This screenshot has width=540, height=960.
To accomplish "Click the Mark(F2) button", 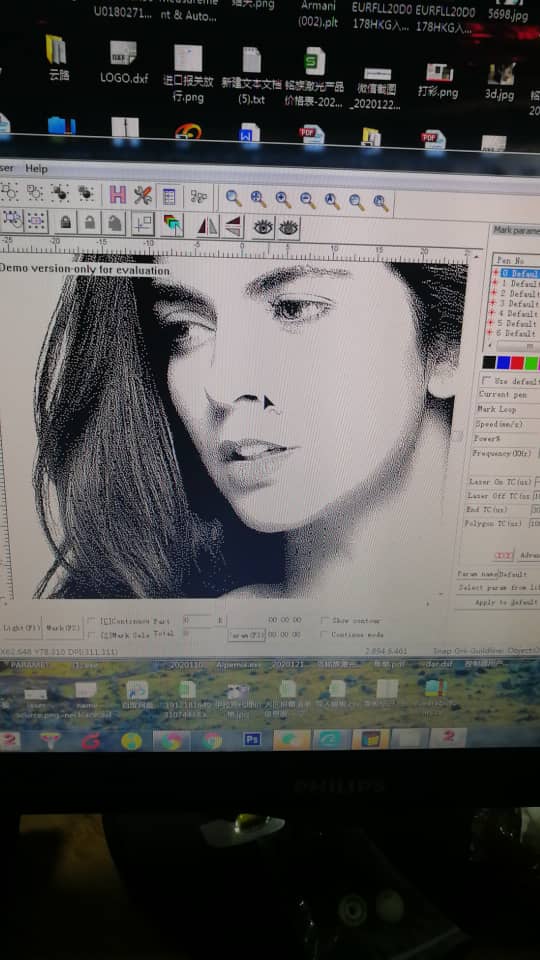I will click(64, 628).
